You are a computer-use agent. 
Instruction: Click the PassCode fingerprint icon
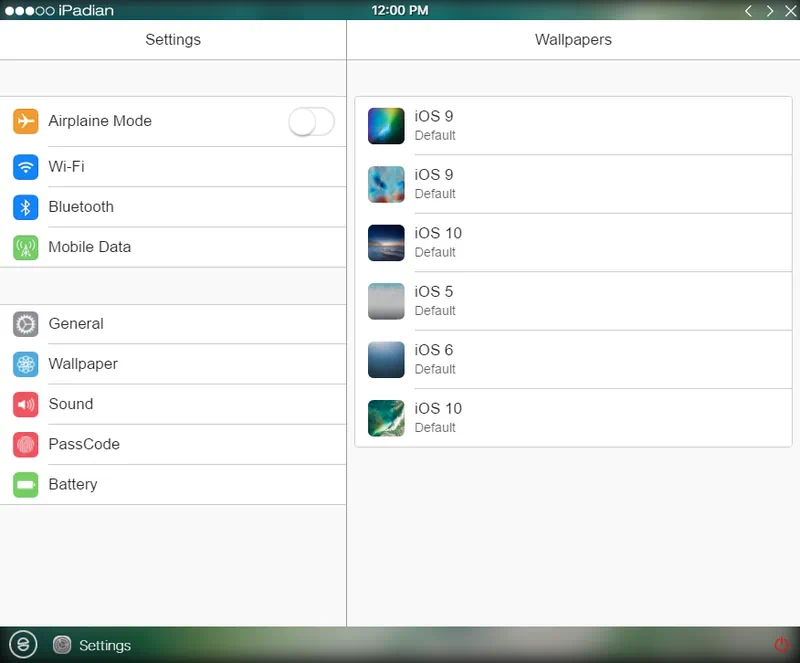click(26, 445)
